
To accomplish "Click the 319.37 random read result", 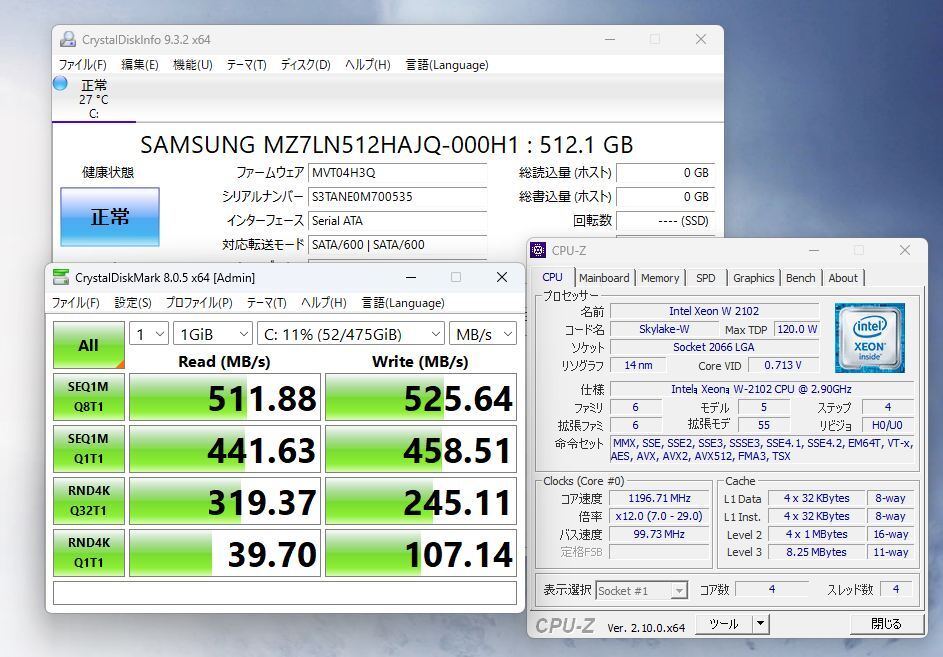I will click(x=225, y=501).
